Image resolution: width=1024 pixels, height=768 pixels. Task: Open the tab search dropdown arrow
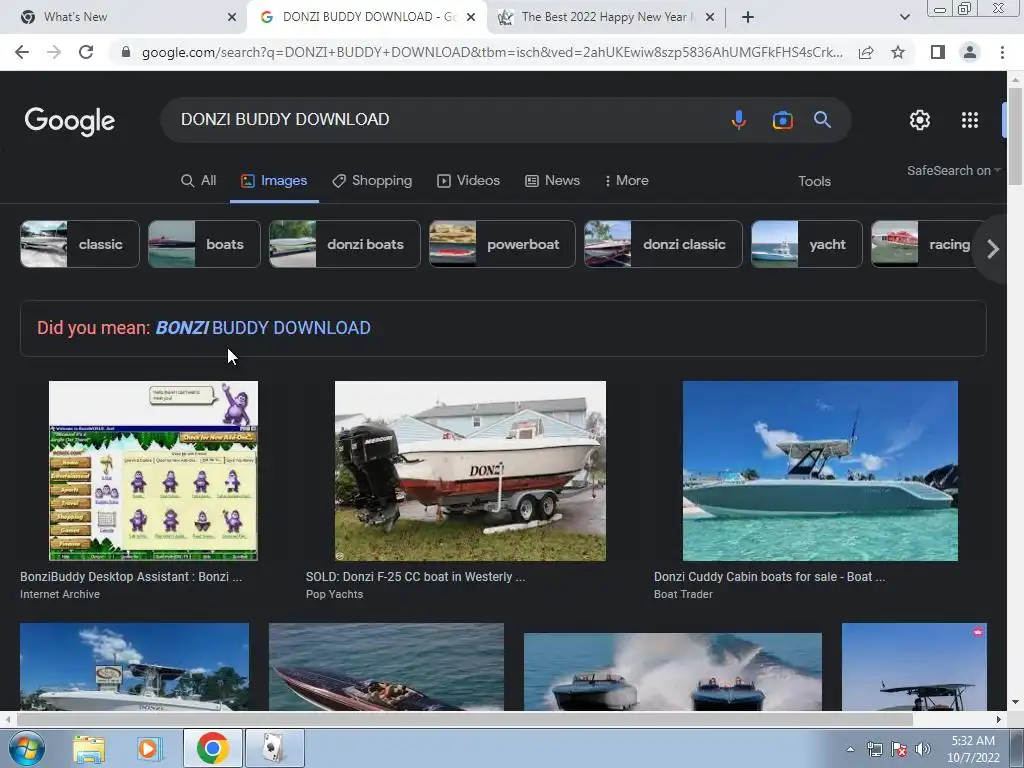point(904,17)
